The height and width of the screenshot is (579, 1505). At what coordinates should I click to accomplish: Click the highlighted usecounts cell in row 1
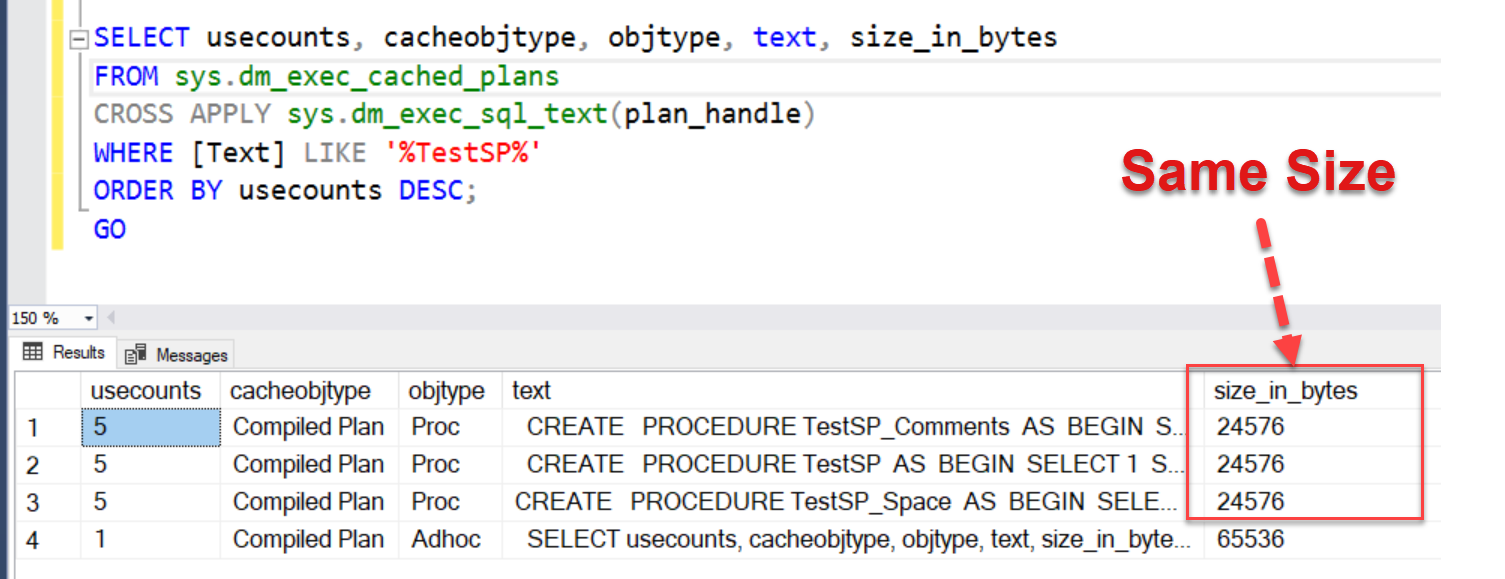[x=151, y=427]
